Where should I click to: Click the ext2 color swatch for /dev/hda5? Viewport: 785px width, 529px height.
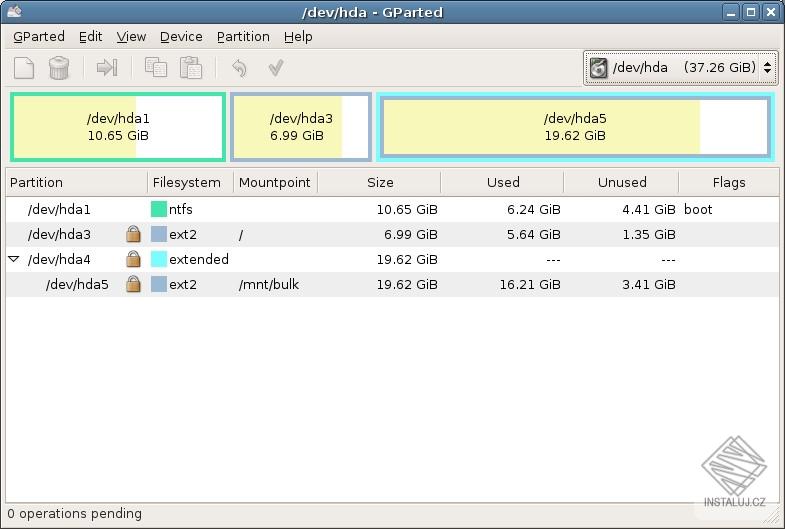(159, 284)
